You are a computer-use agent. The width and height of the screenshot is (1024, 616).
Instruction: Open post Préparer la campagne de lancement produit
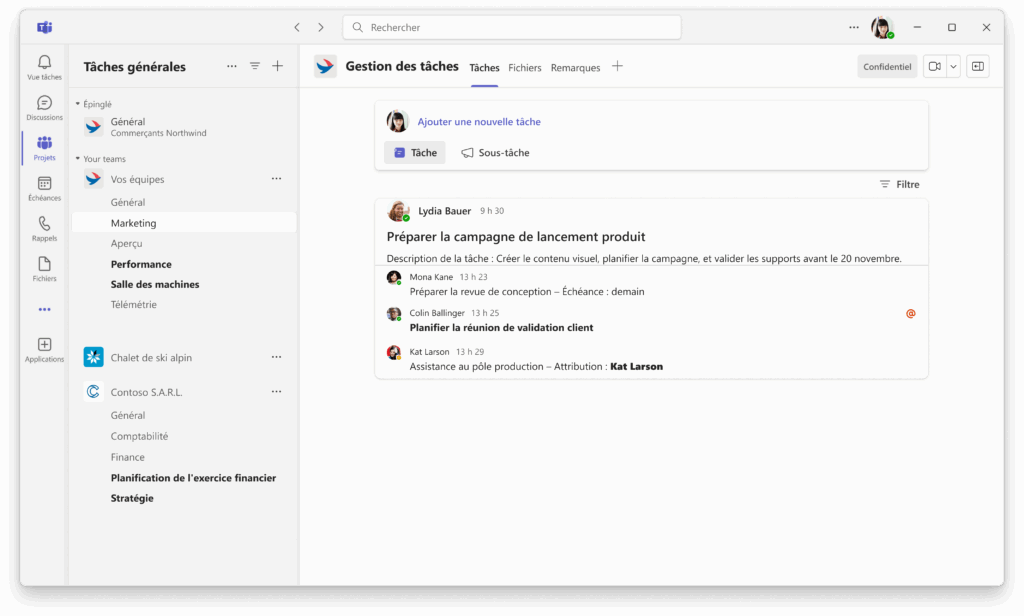coord(516,236)
